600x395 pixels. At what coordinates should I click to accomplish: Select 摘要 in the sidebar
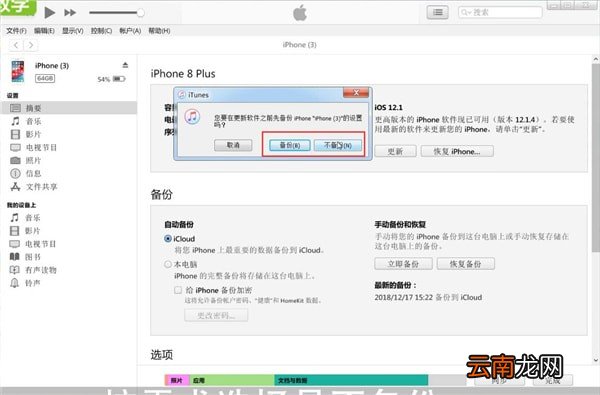point(68,108)
